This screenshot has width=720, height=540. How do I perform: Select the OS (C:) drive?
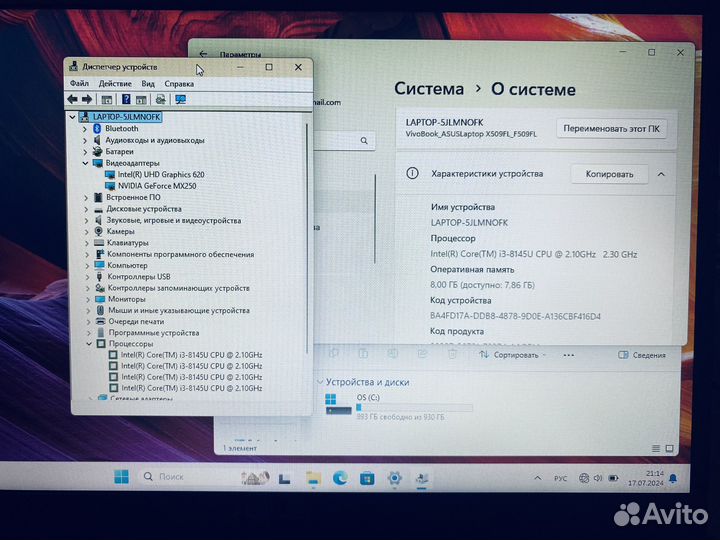399,406
